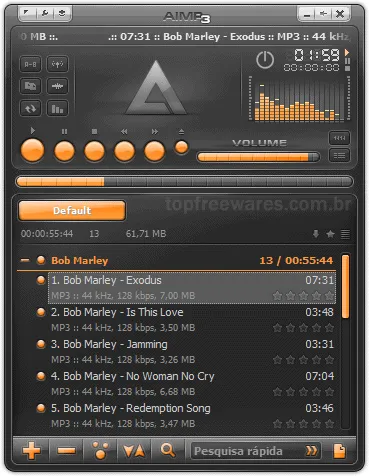Viewport: 369px width, 476px height.
Task: Skip to the next track
Action: pyautogui.click(x=154, y=151)
